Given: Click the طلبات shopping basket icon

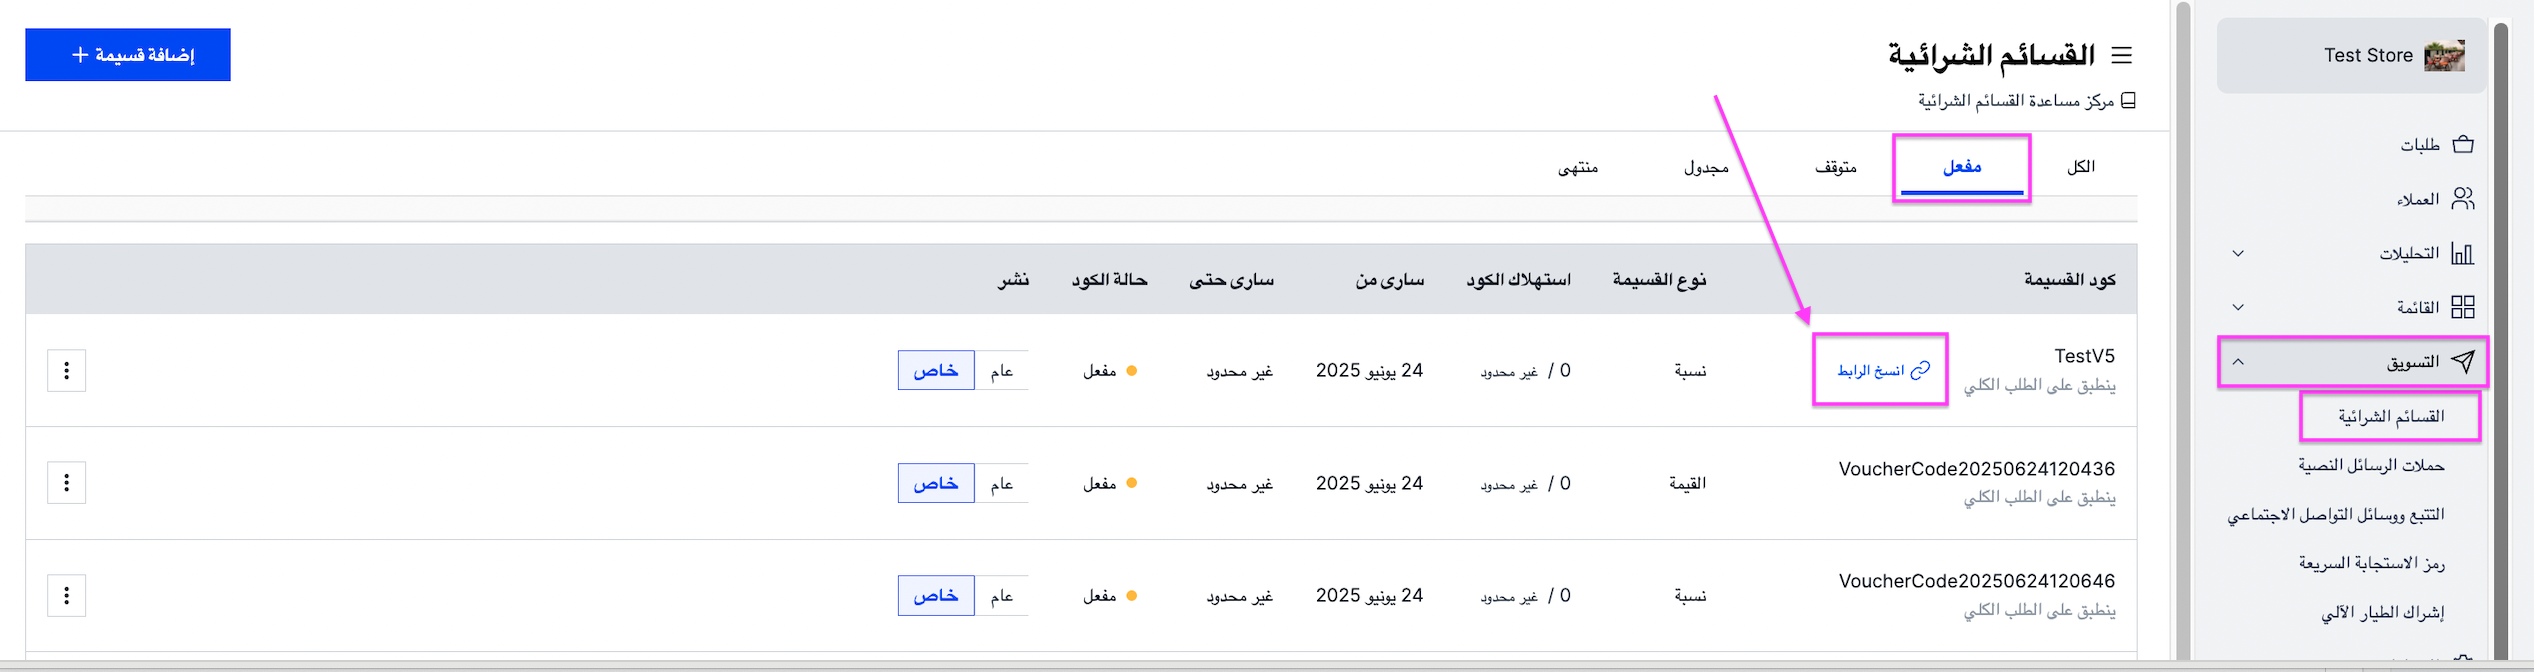Looking at the screenshot, I should (2463, 145).
